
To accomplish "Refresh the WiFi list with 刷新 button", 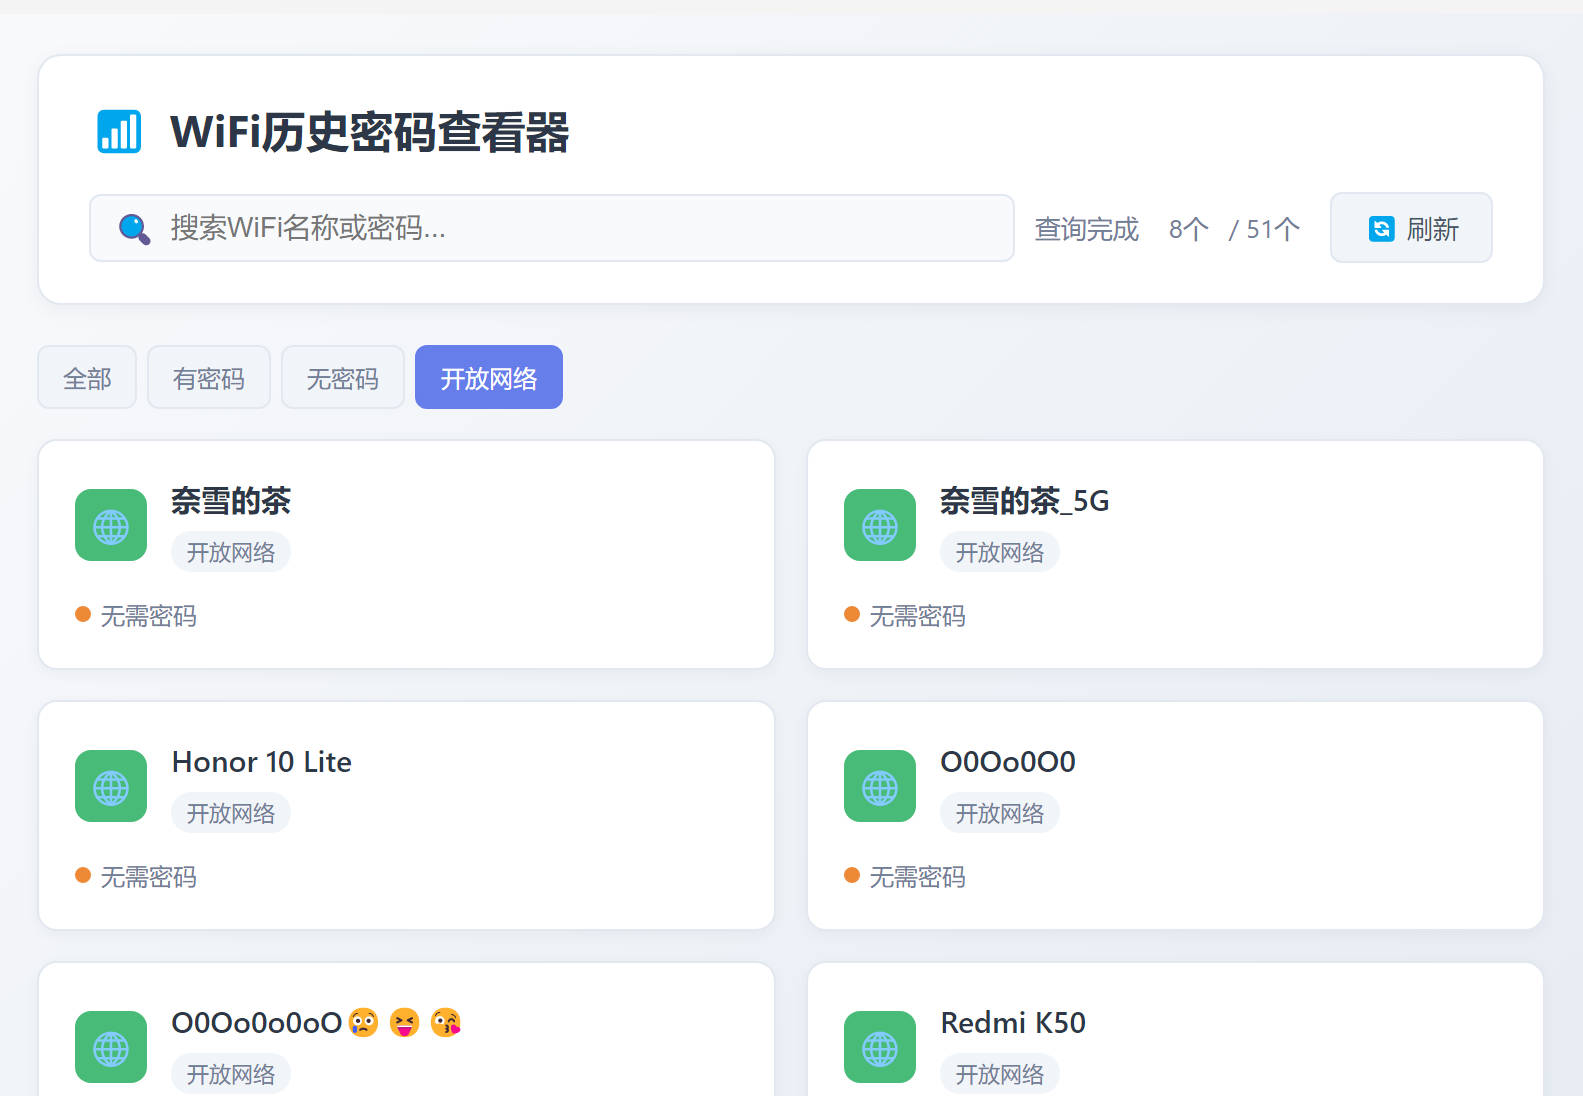I will coord(1411,228).
